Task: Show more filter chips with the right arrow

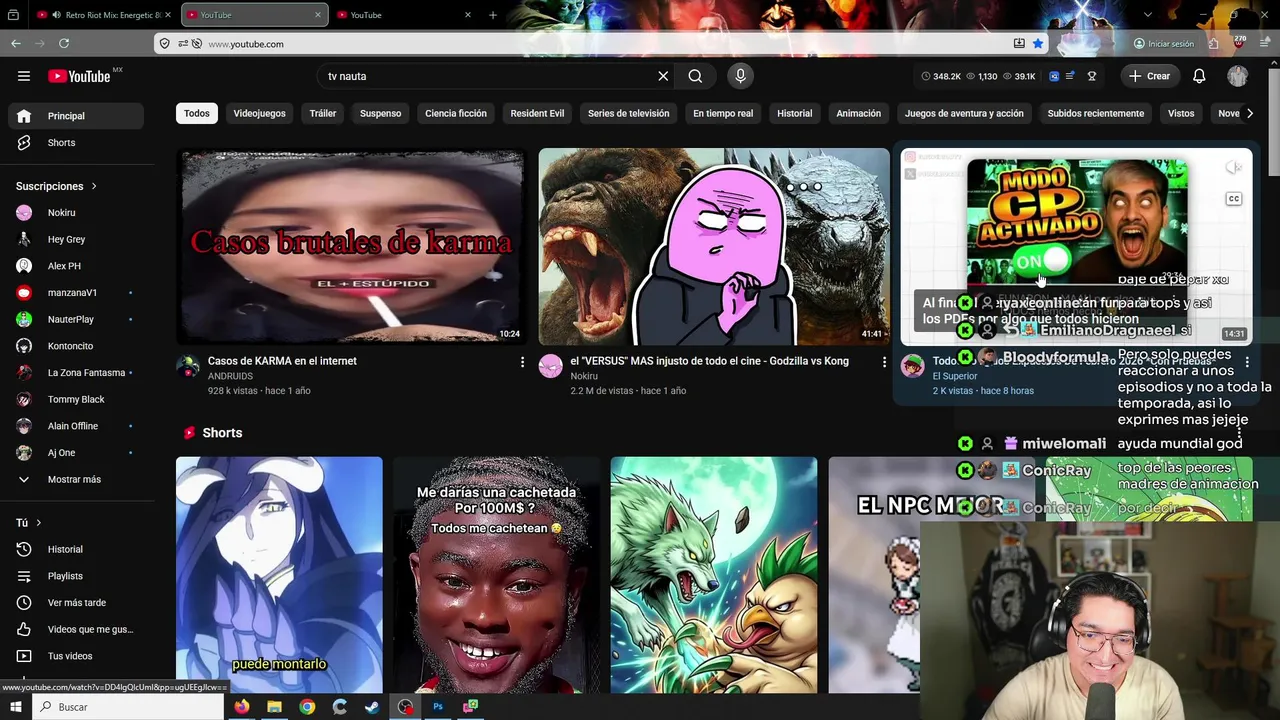Action: tap(1249, 113)
